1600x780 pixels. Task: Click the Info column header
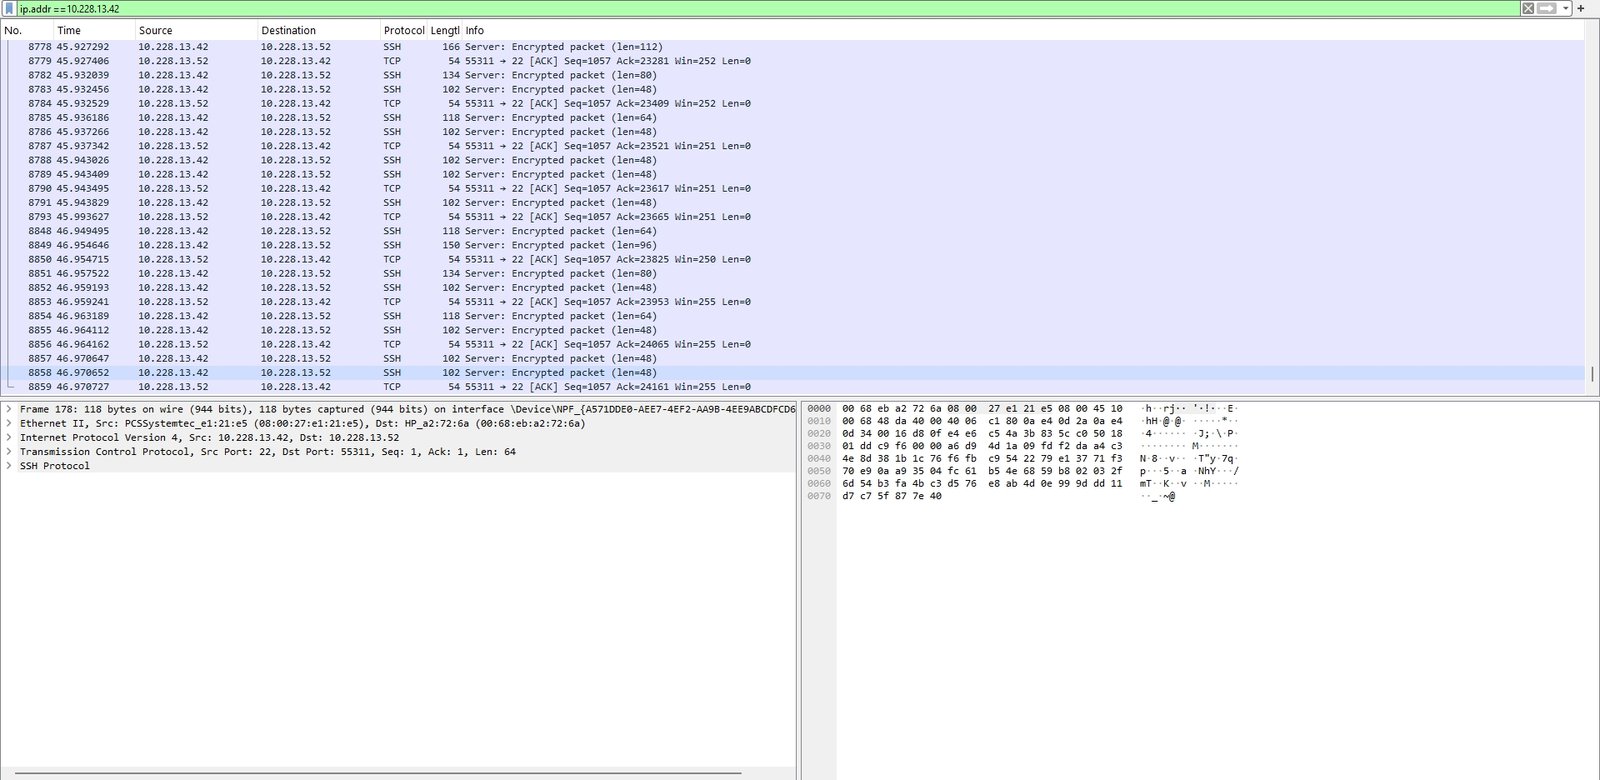pos(1023,31)
